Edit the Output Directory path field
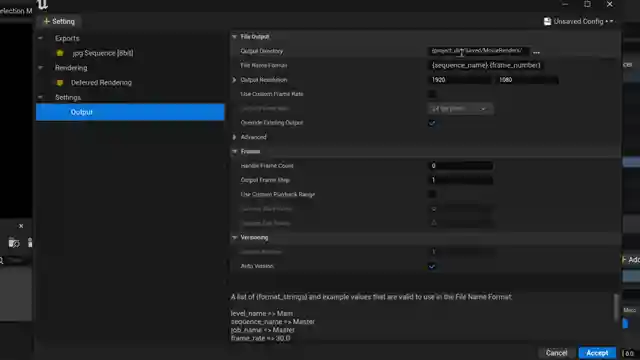Image resolution: width=640 pixels, height=360 pixels. tap(479, 51)
